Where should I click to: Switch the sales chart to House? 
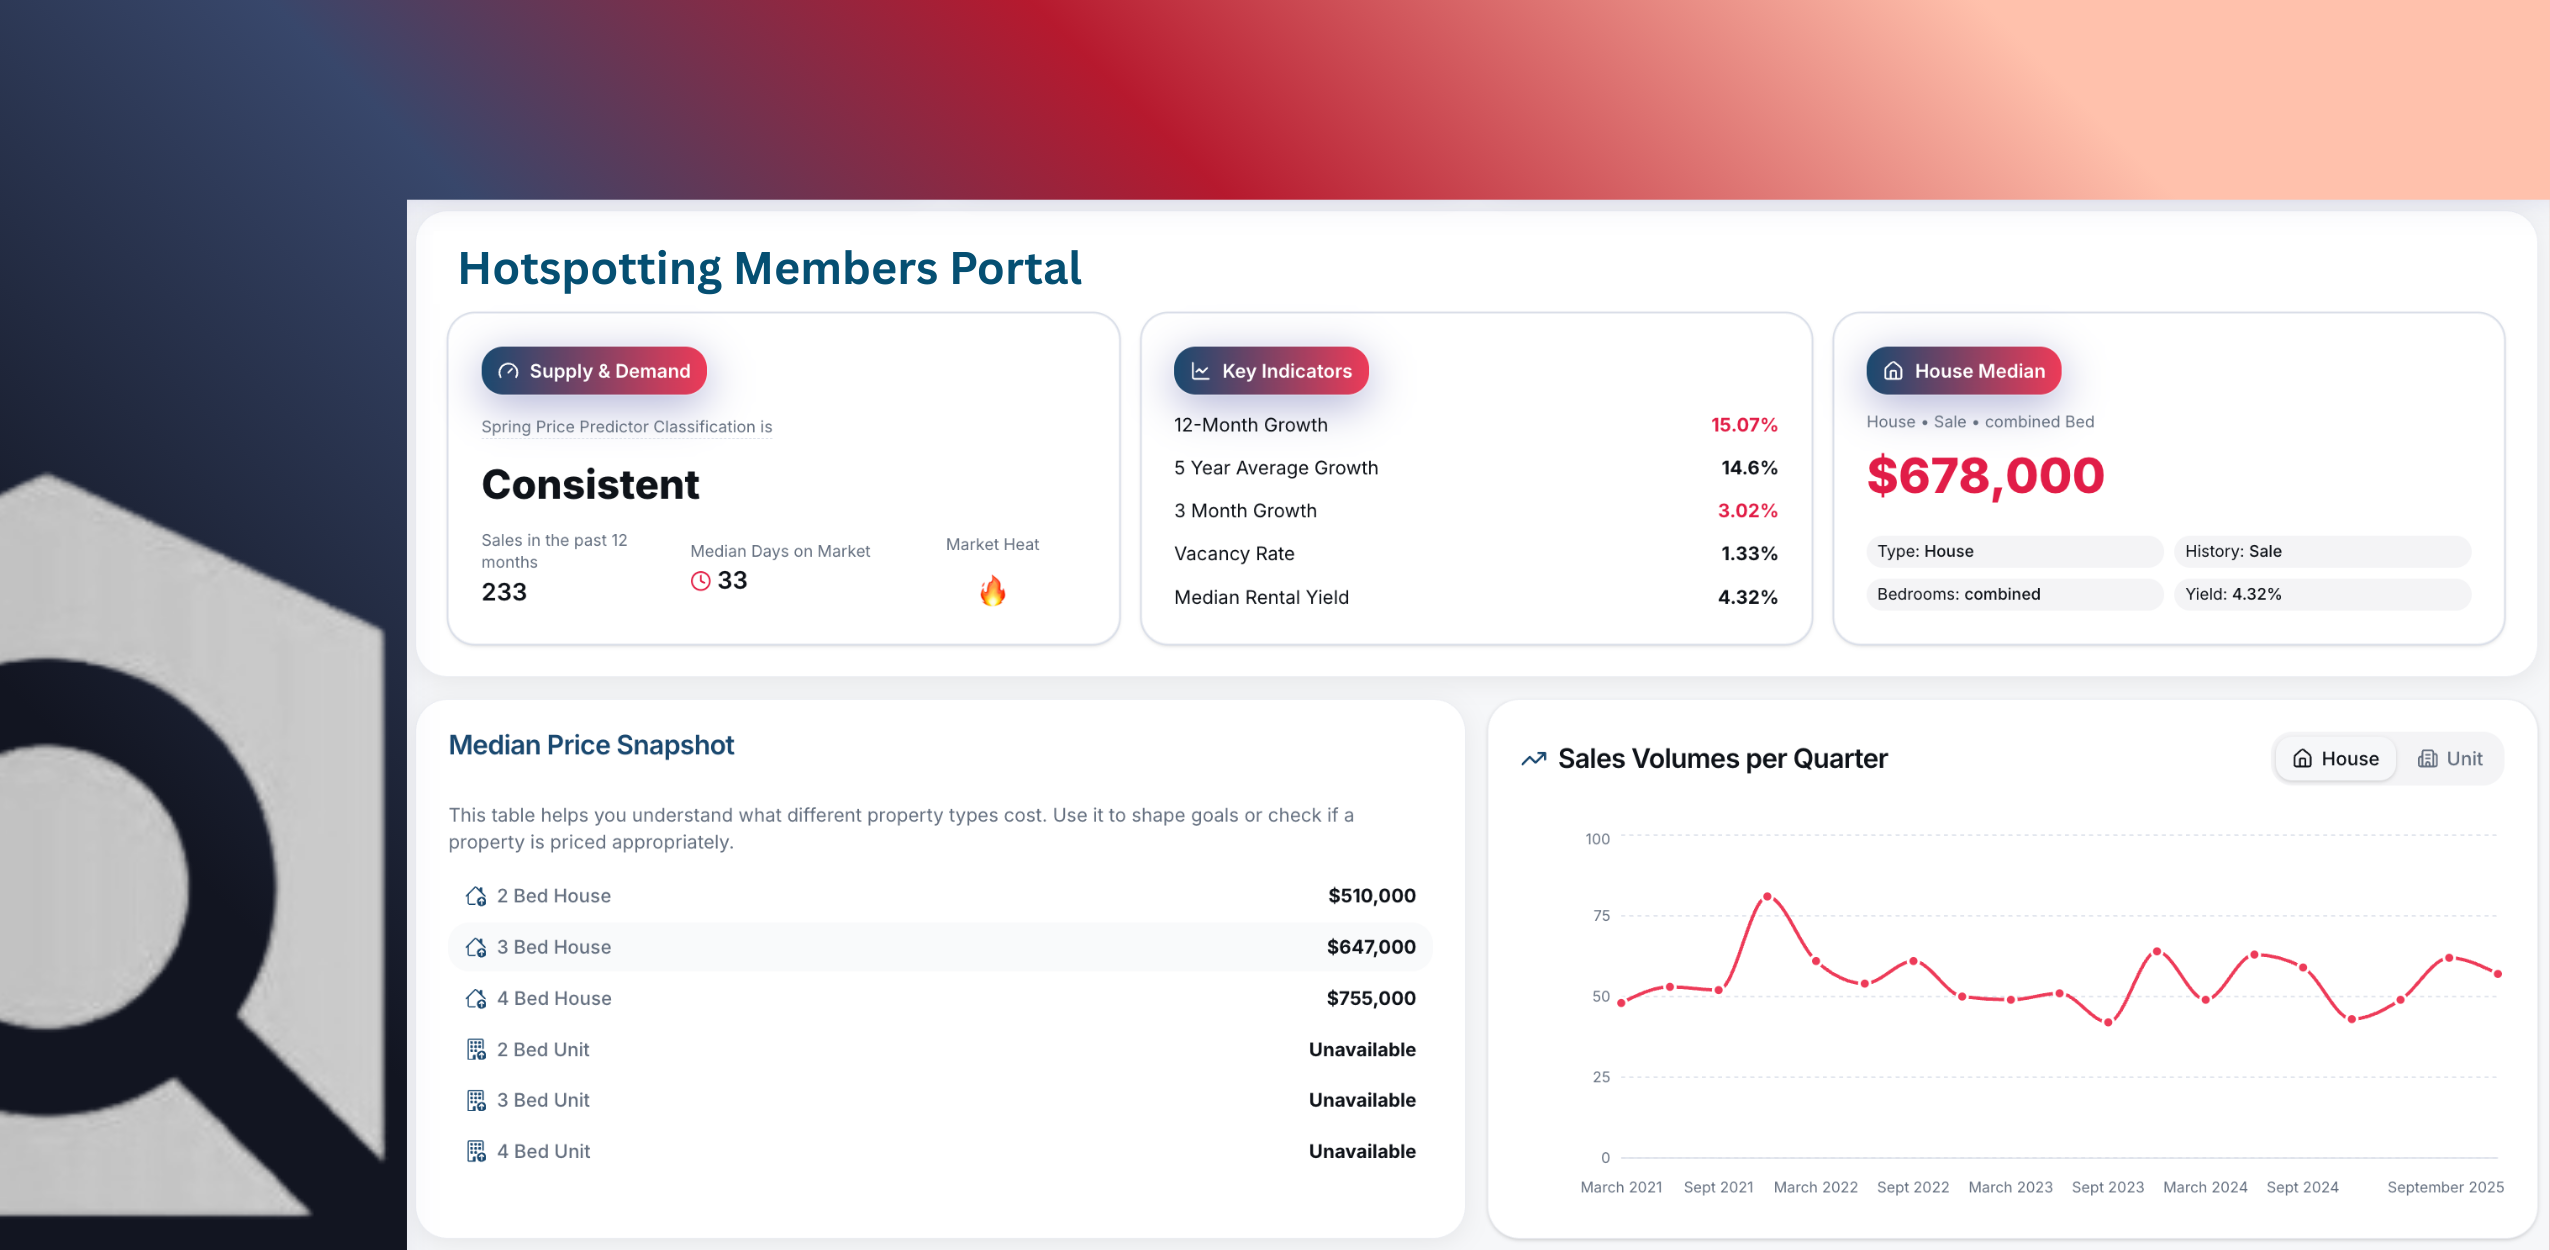point(2335,759)
